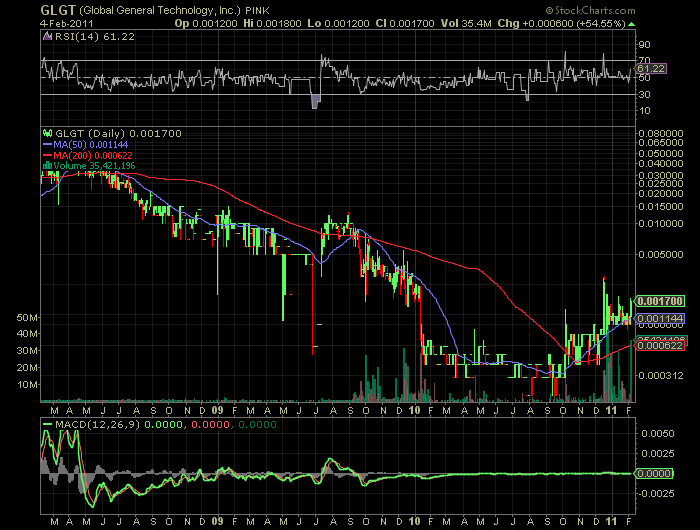Click the green 0.001700 last price tag

tap(660, 301)
